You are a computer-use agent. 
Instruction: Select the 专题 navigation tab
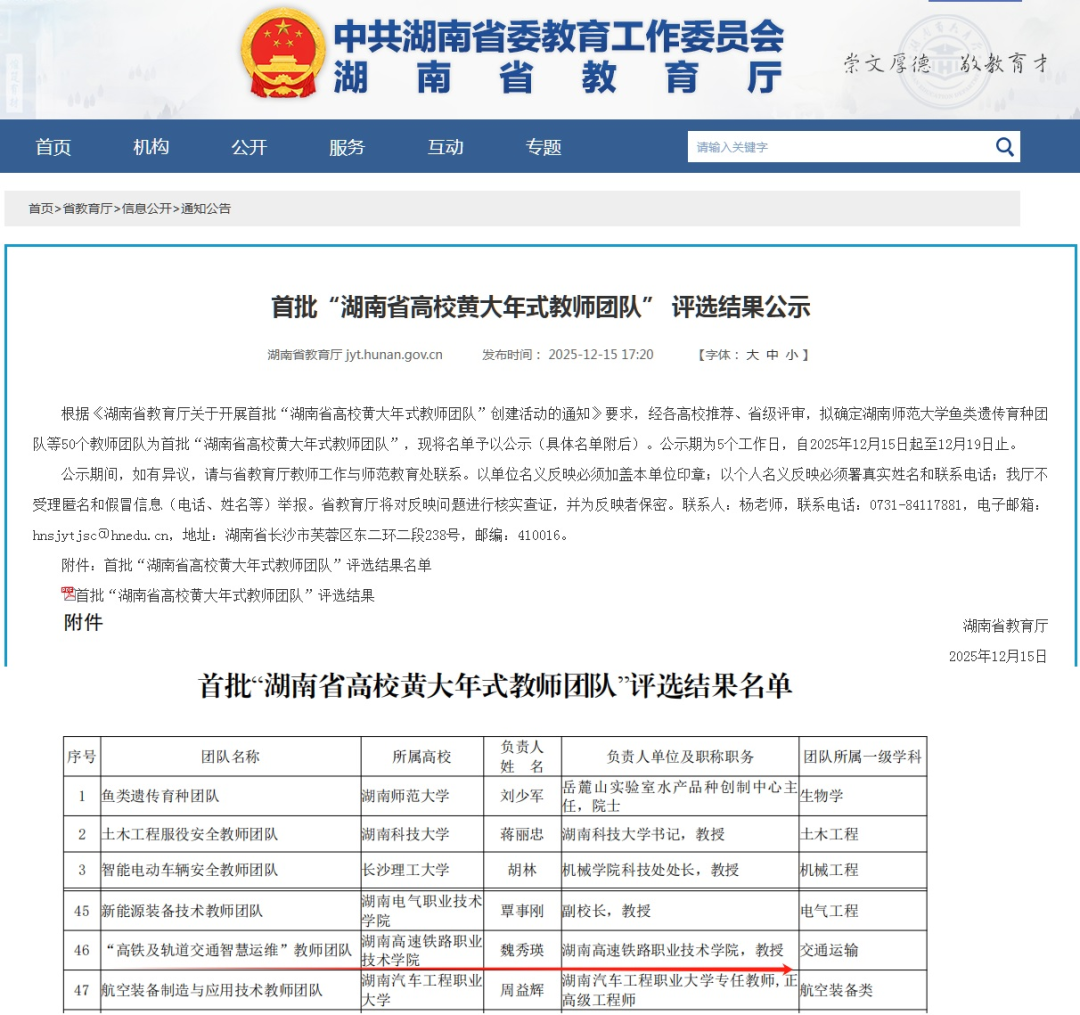tap(542, 146)
